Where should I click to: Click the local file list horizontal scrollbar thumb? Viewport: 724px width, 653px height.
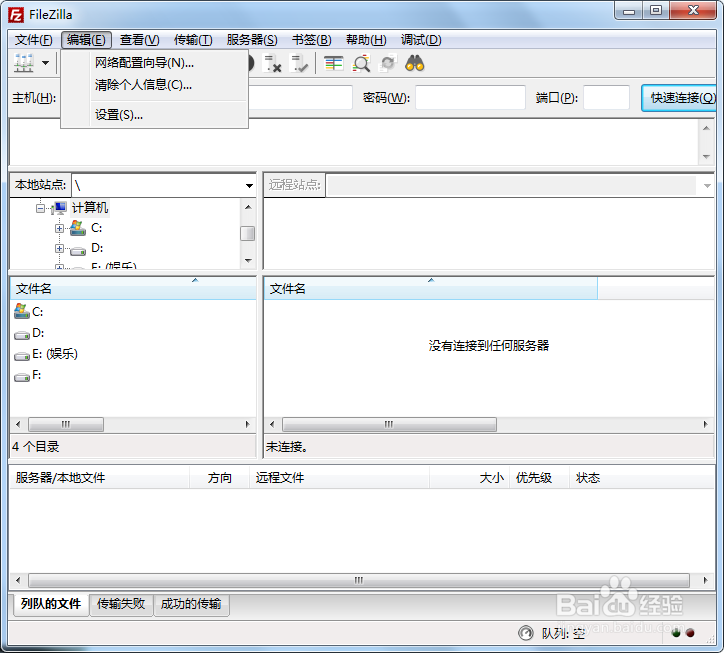coord(66,424)
